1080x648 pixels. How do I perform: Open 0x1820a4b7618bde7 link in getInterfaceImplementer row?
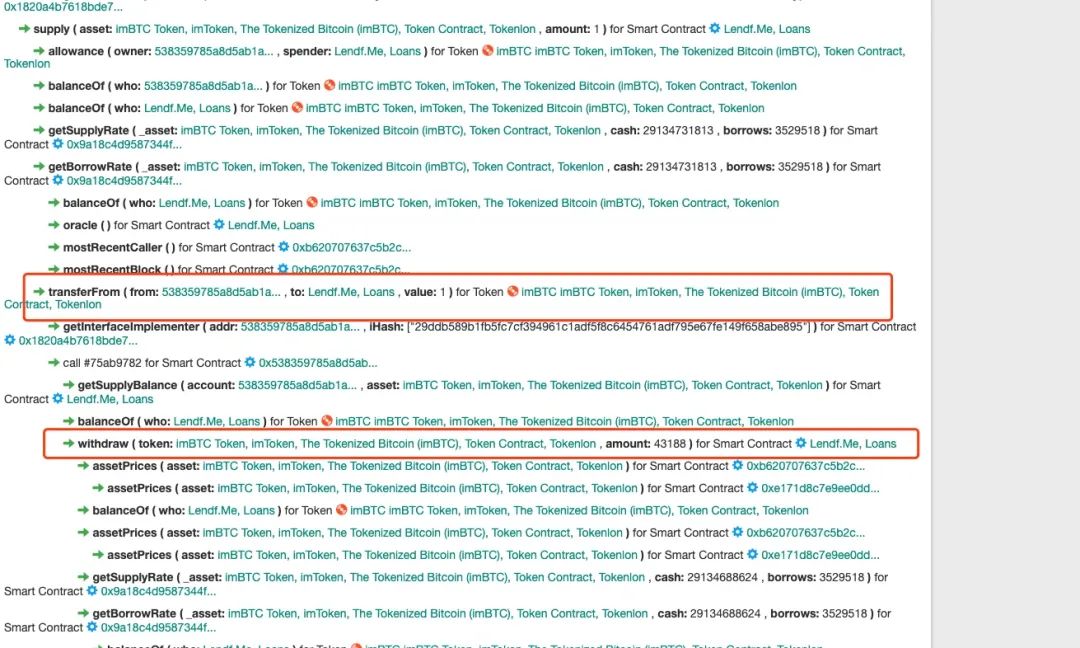coord(78,341)
